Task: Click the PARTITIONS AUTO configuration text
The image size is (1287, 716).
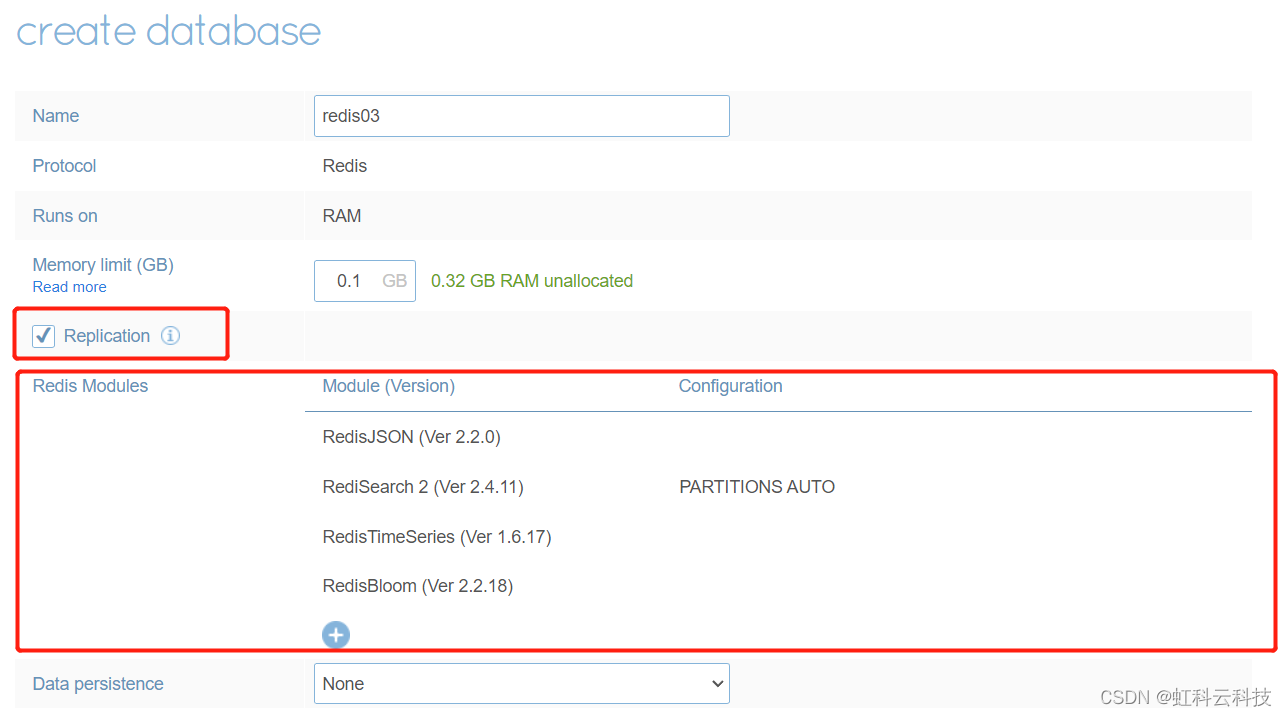Action: [x=757, y=487]
